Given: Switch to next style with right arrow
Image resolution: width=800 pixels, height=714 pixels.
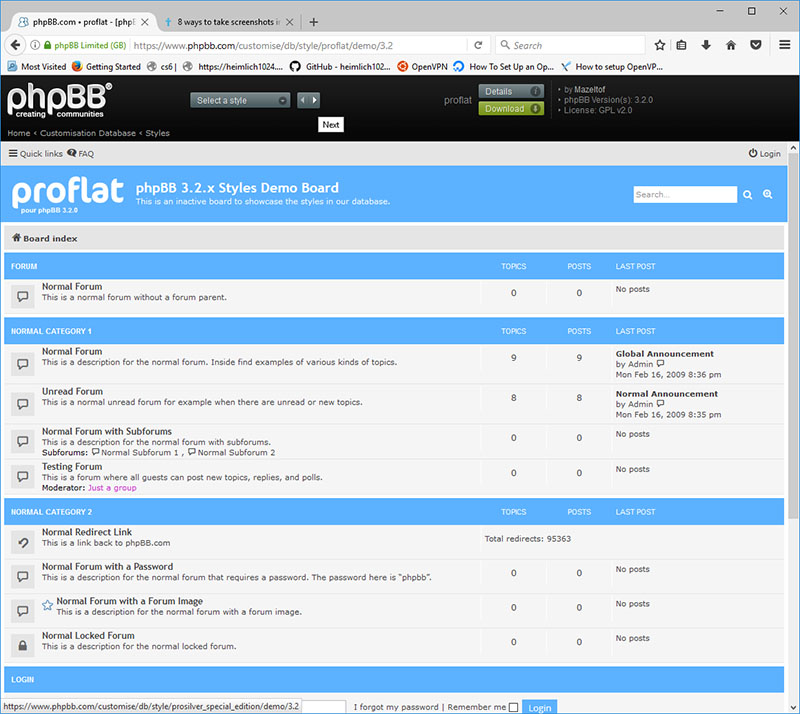Looking at the screenshot, I should pos(314,100).
